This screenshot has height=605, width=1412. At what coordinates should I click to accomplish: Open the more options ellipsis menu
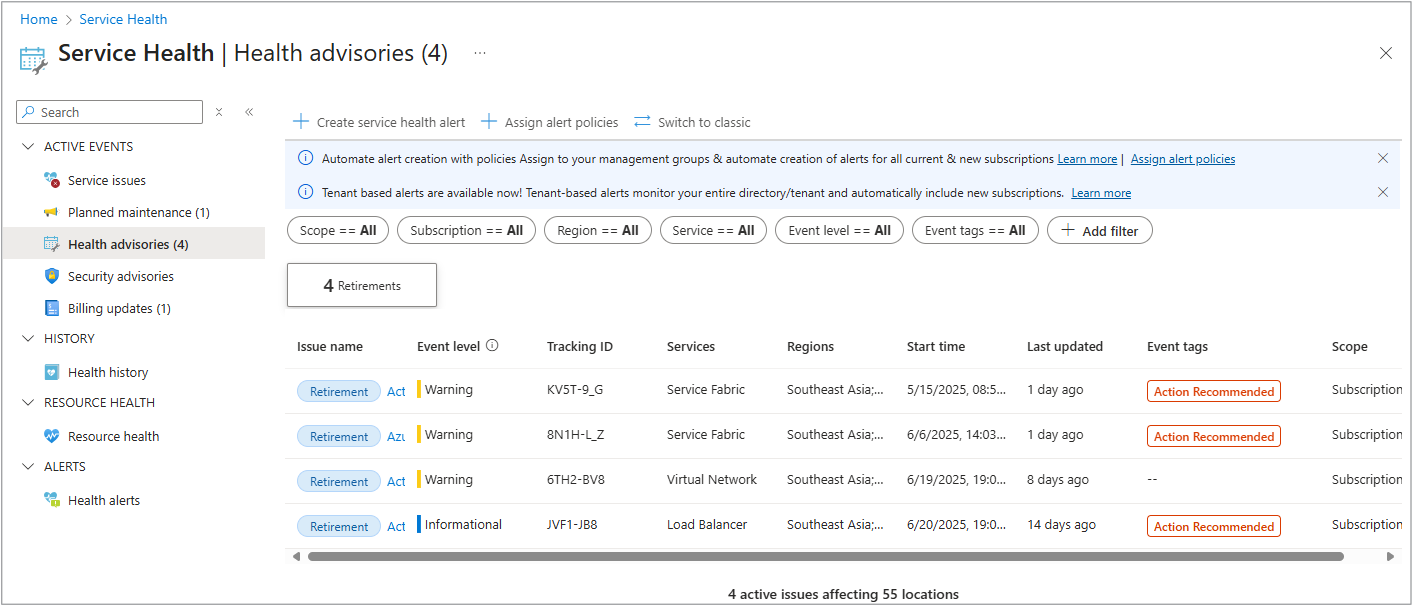point(480,53)
